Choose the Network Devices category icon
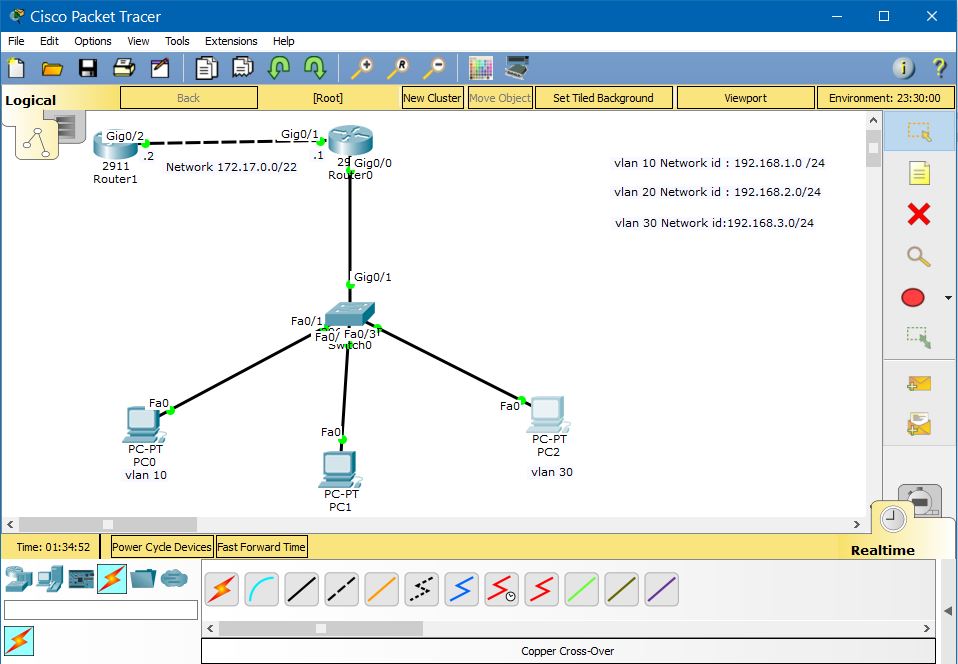This screenshot has height=664, width=958. click(18, 578)
